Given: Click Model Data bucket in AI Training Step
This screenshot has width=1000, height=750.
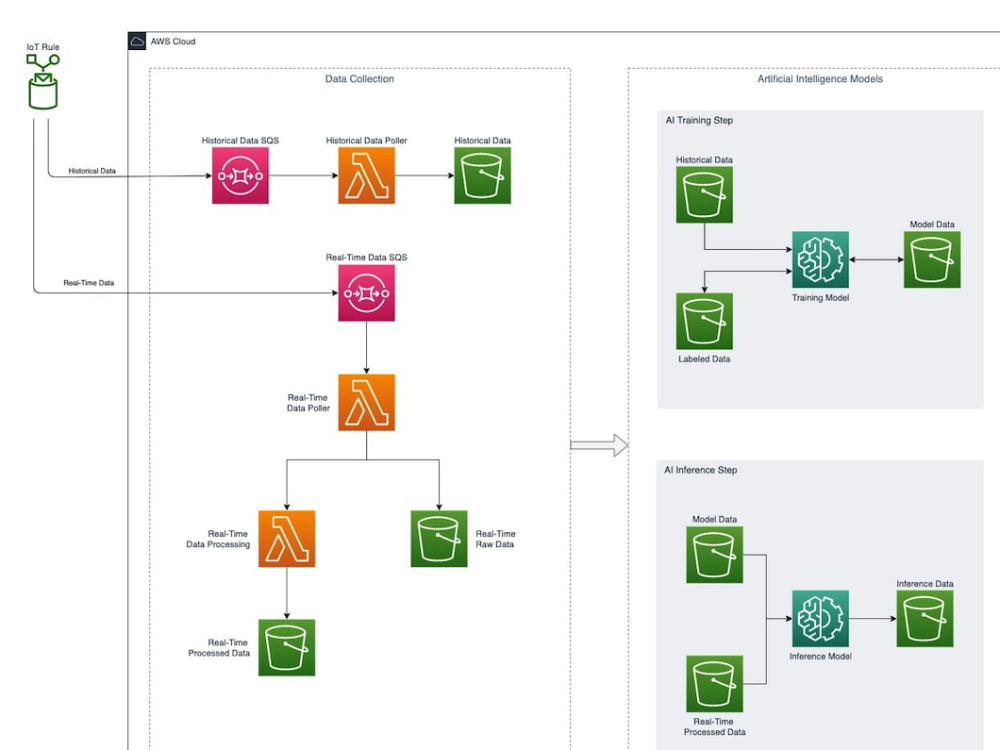Looking at the screenshot, I should click(932, 260).
